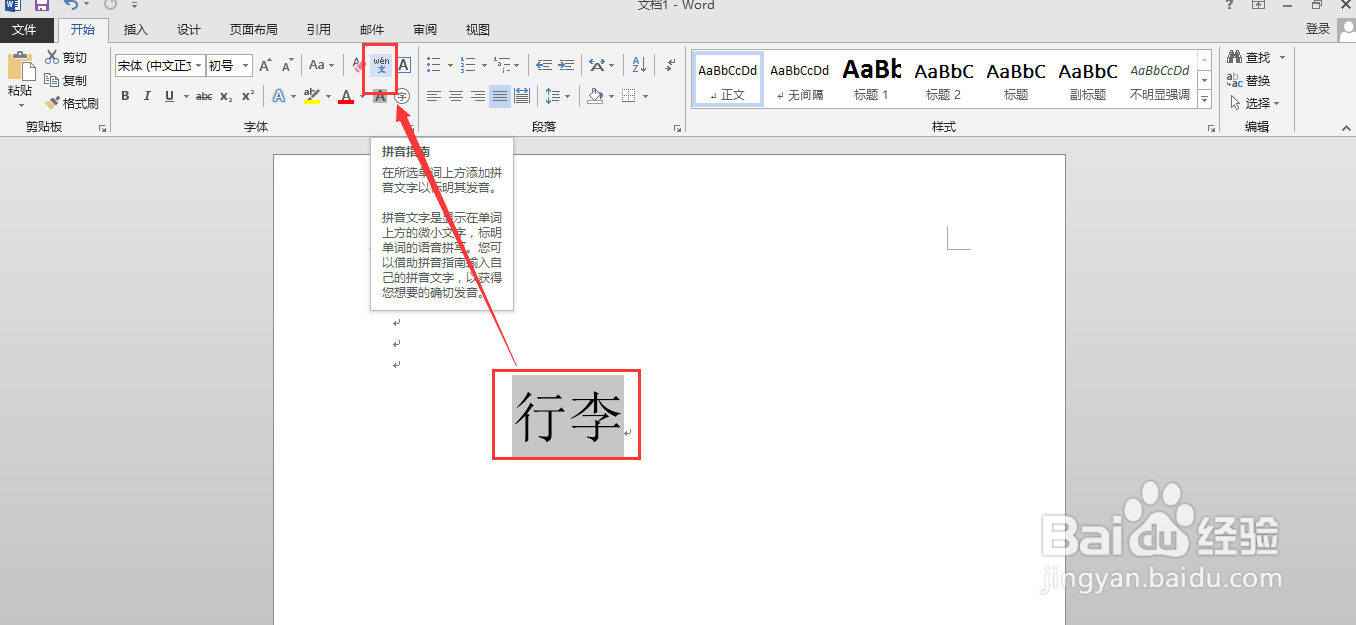
Task: Toggle bold formatting on selected text
Action: tap(125, 96)
